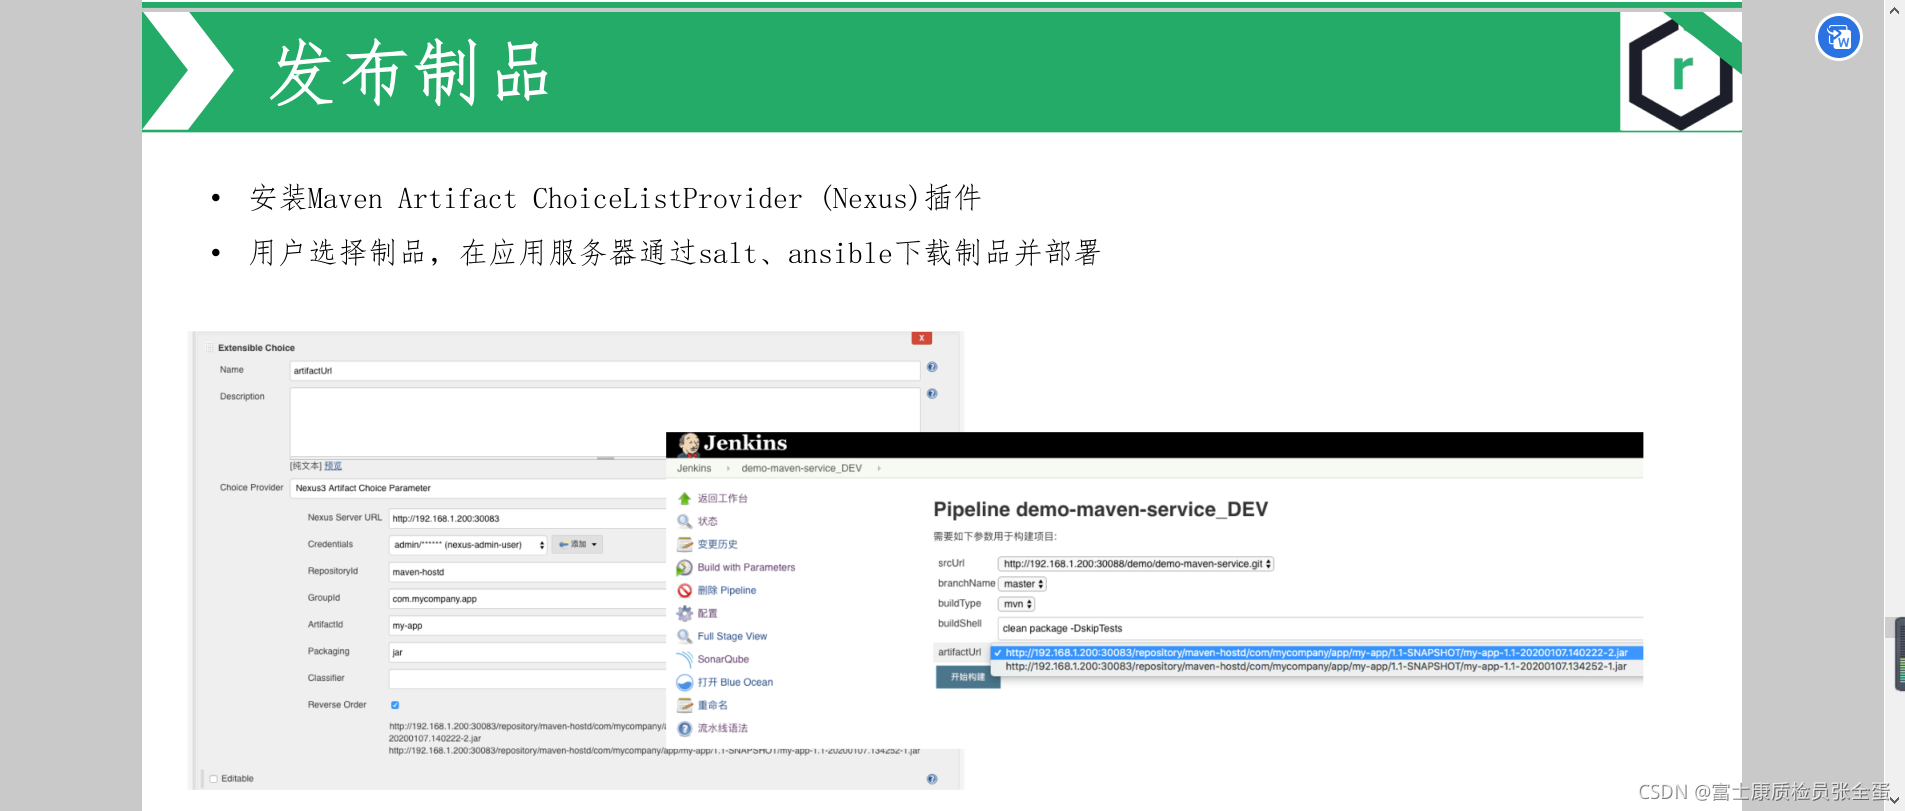Open 配置 in the Jenkins sidebar
The height and width of the screenshot is (811, 1905).
coord(707,614)
